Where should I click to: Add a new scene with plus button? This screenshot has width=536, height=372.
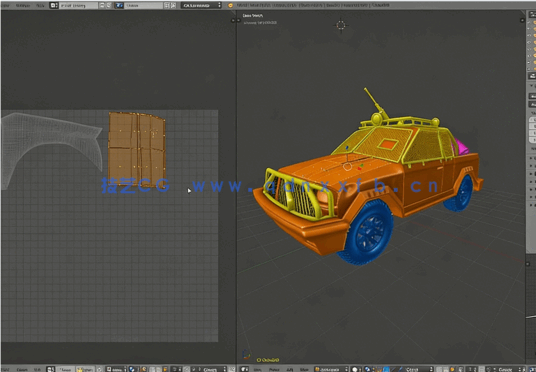(x=167, y=5)
